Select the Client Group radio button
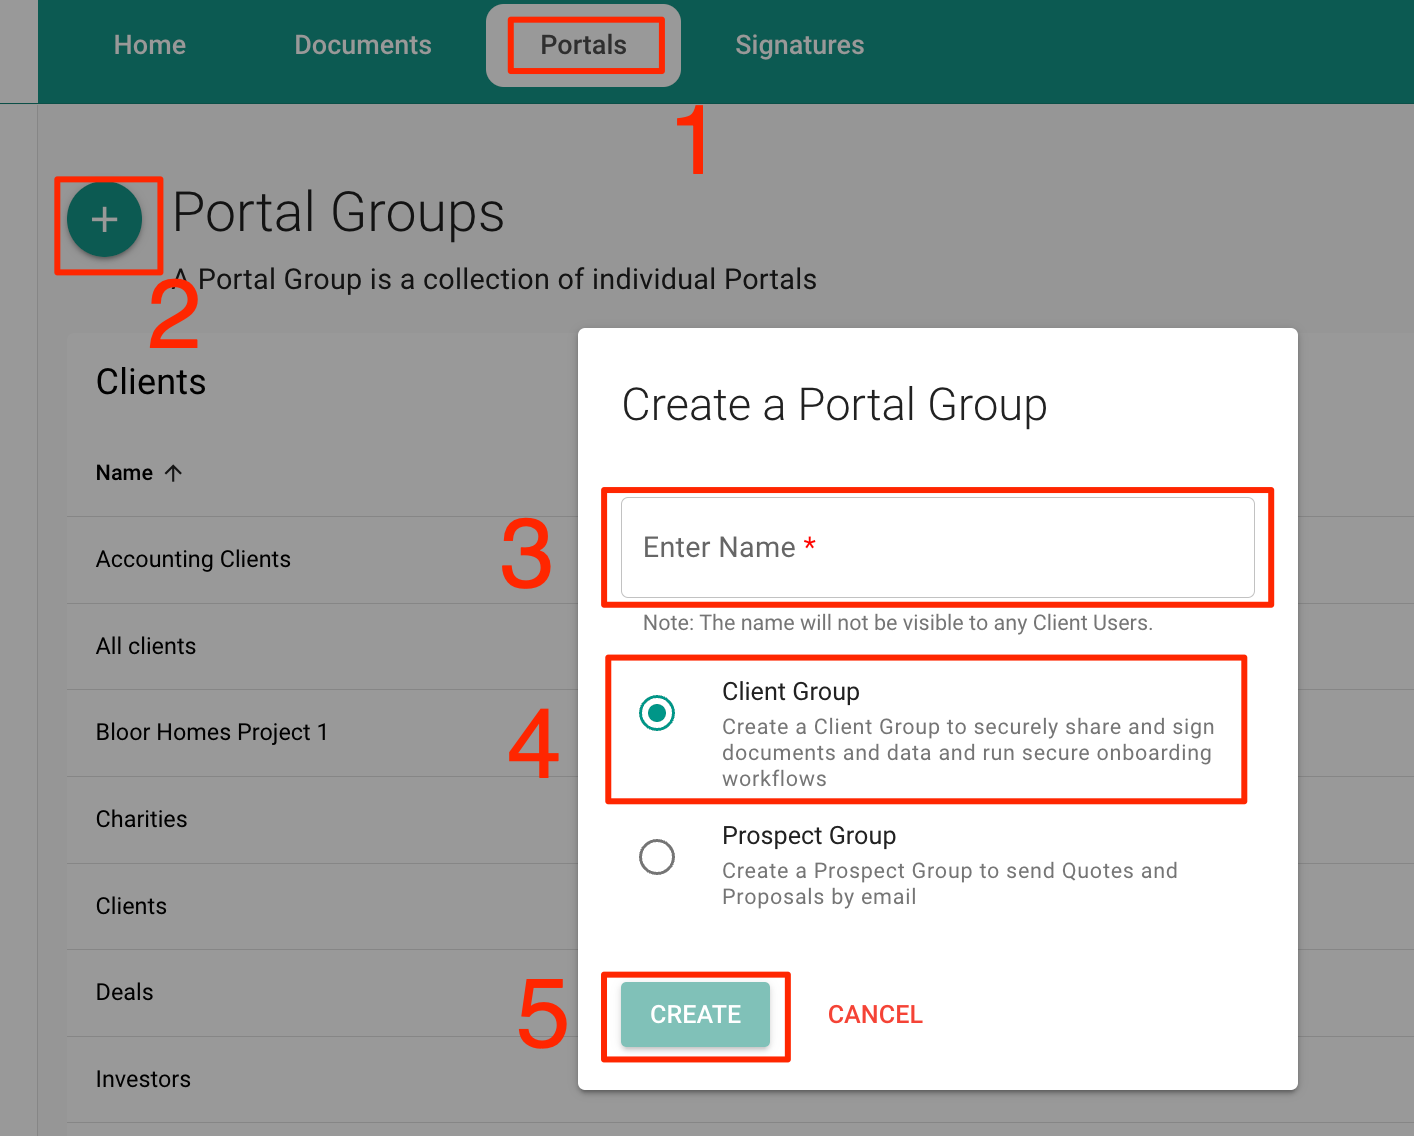The width and height of the screenshot is (1414, 1136). (x=657, y=713)
